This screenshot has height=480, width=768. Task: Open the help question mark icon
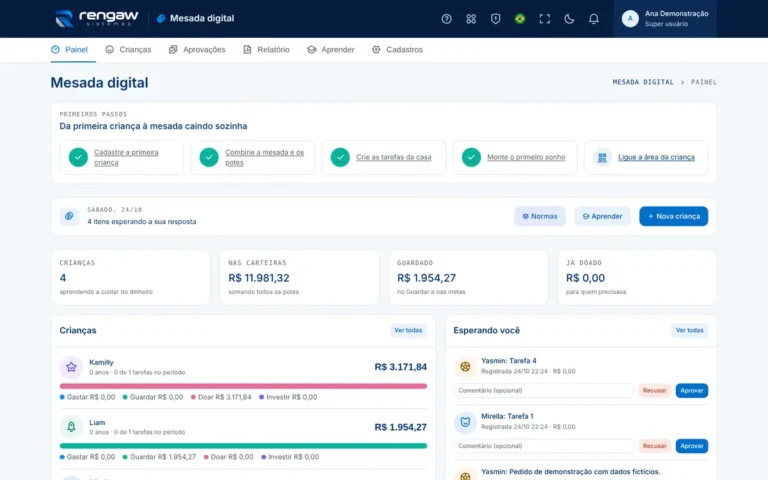point(446,19)
